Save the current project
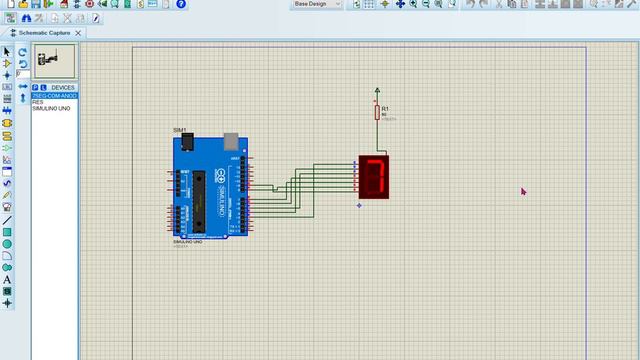This screenshot has width=640, height=360. click(x=36, y=4)
